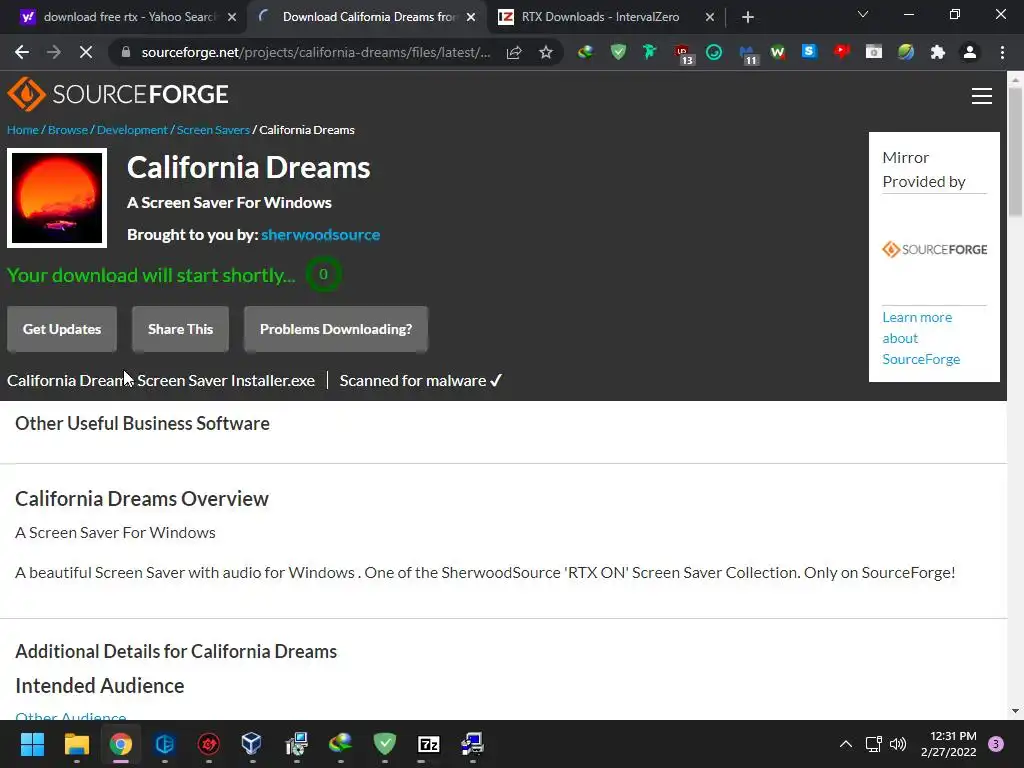Close the Yahoo Search tab
This screenshot has width=1024, height=768.
tap(232, 18)
